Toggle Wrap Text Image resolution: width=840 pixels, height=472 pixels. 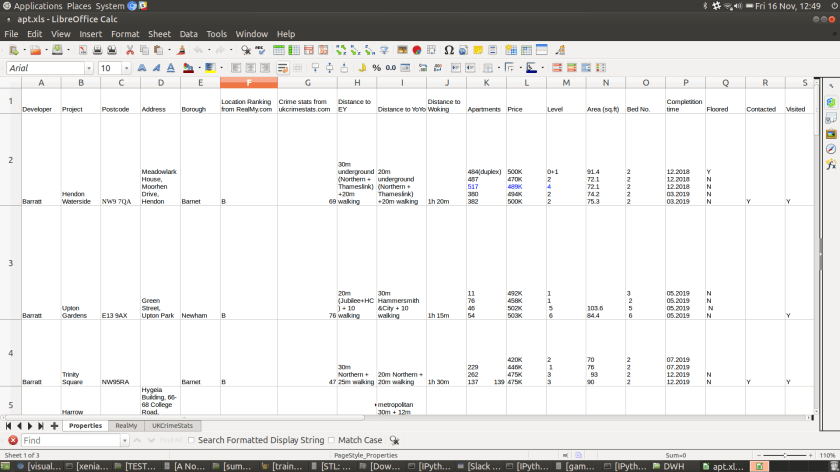click(282, 68)
